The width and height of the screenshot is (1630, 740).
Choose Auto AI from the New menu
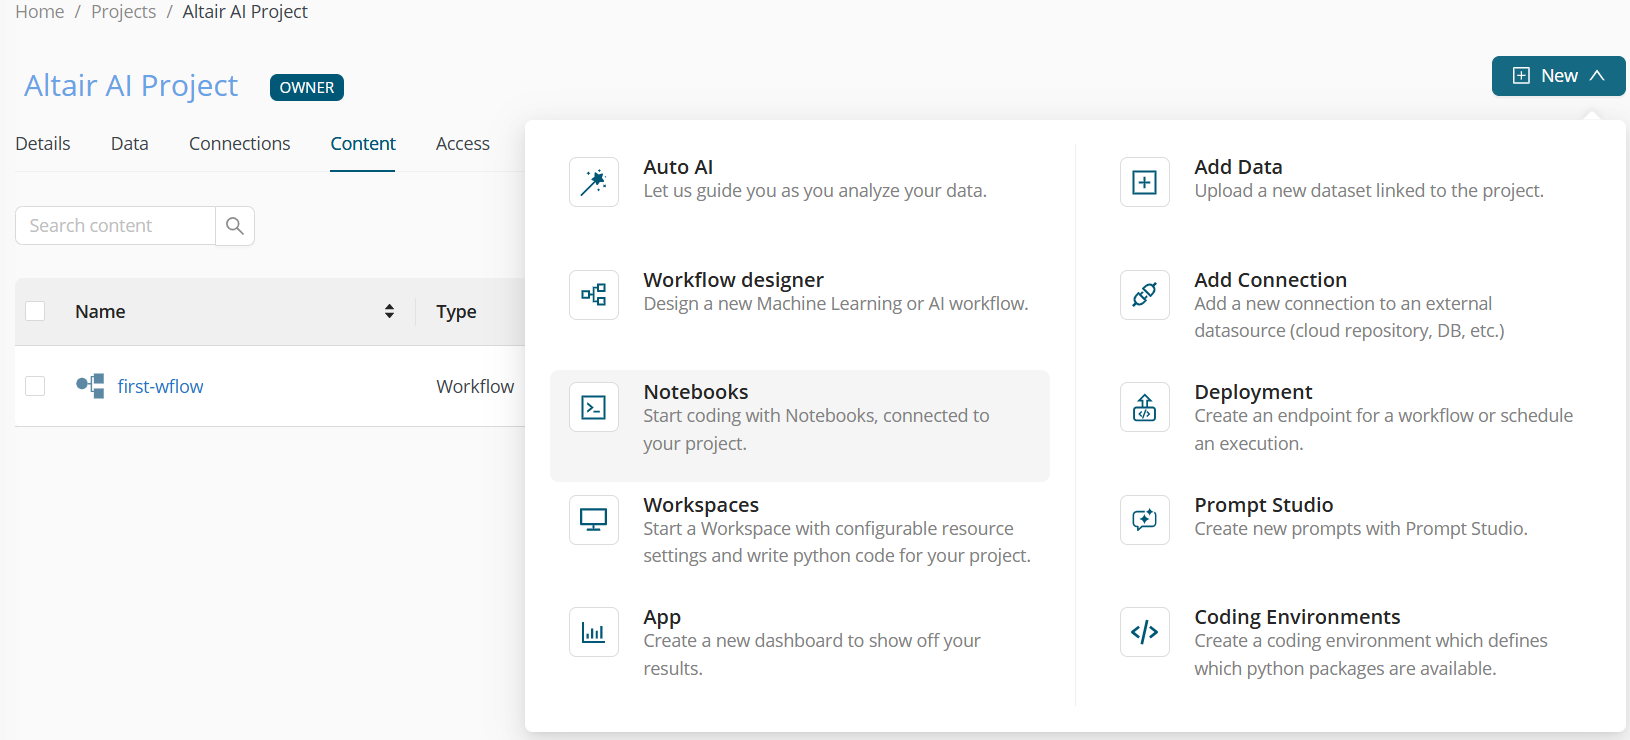(800, 180)
